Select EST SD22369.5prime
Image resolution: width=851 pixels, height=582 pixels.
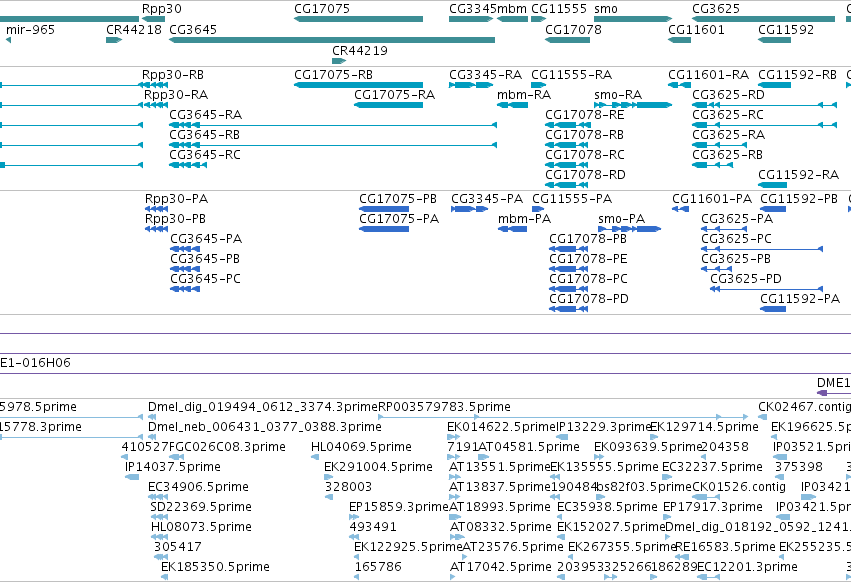tap(201, 507)
